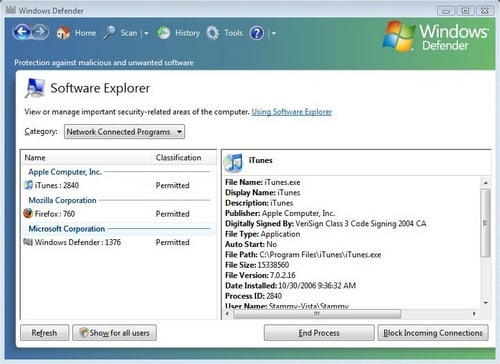Click Permitted in the Windows Defender row

click(172, 242)
